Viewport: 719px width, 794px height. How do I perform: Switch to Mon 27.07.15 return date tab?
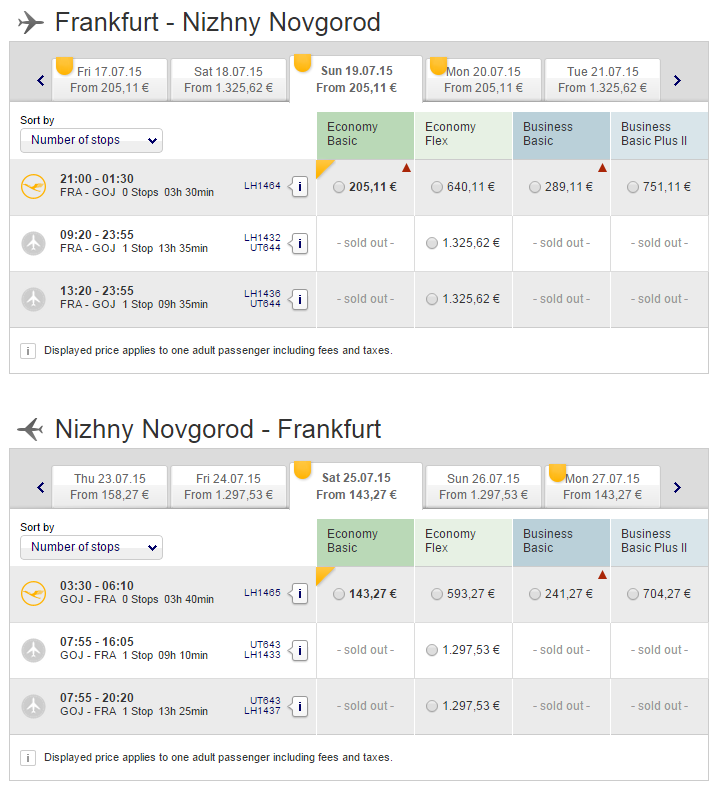603,487
